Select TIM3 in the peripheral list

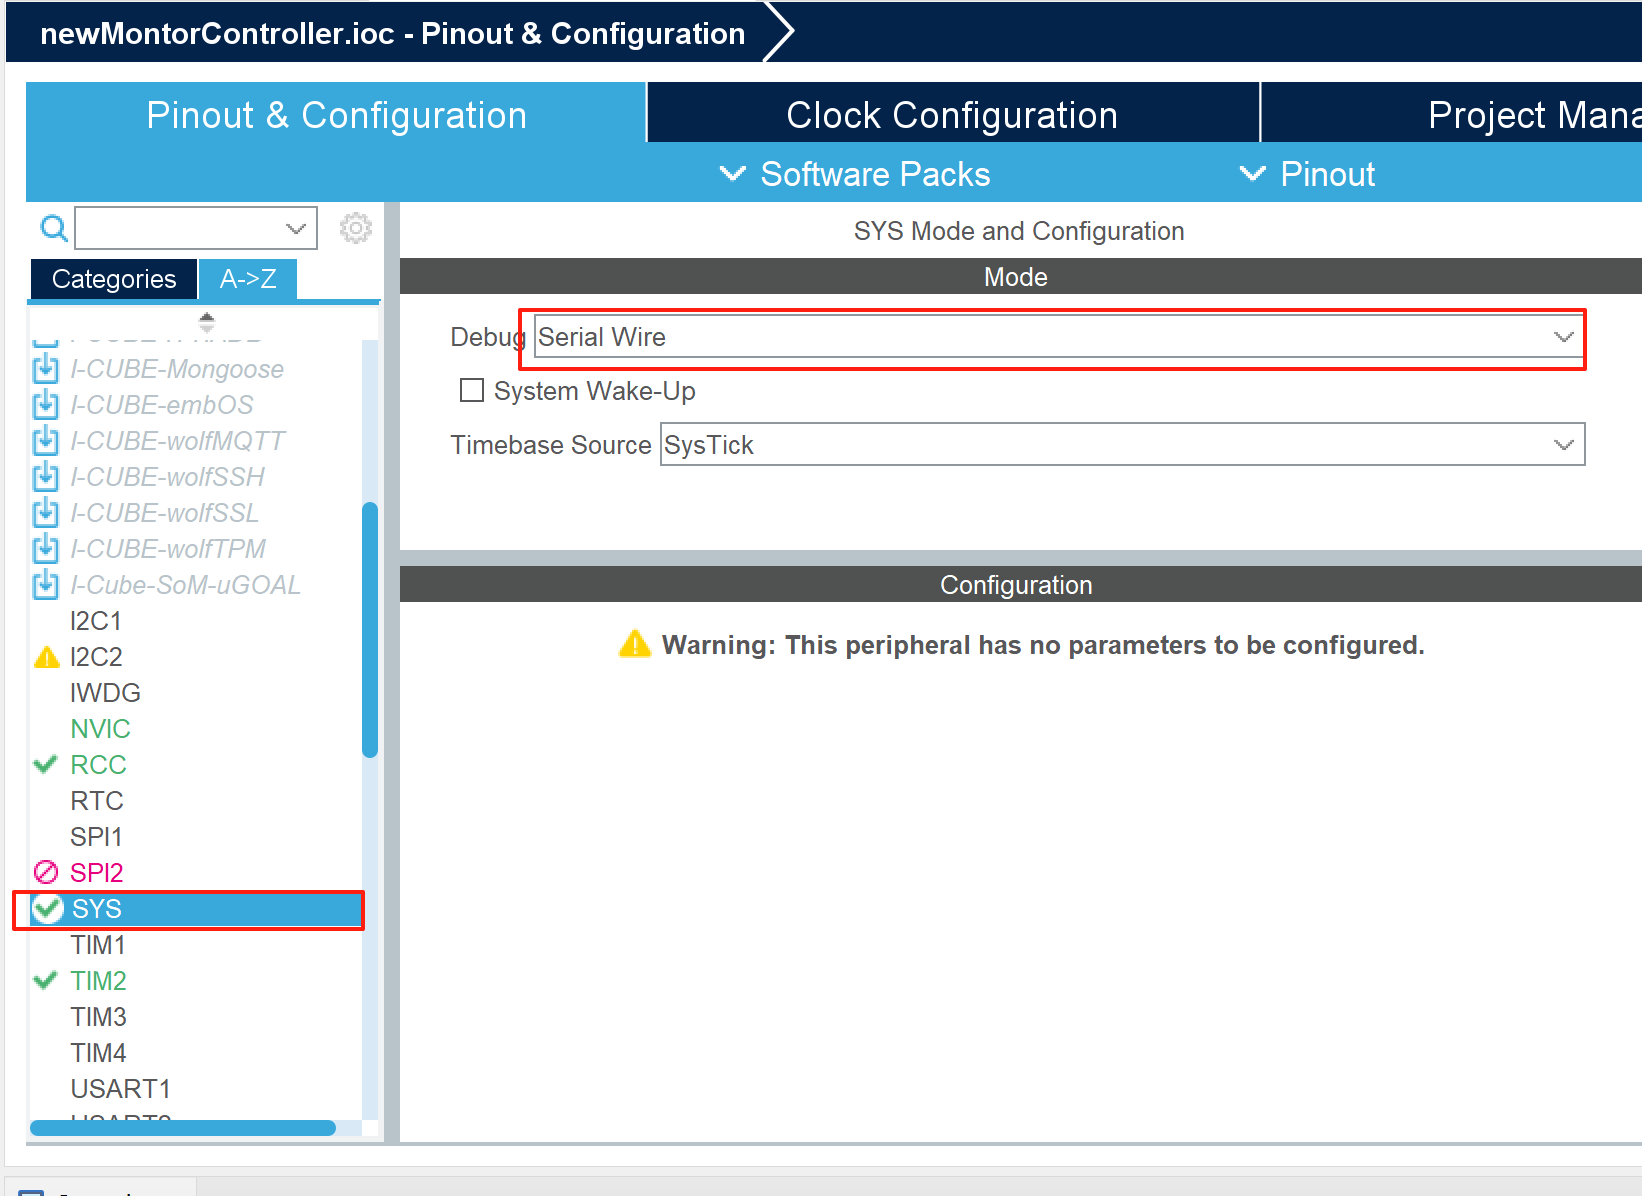(x=98, y=1017)
